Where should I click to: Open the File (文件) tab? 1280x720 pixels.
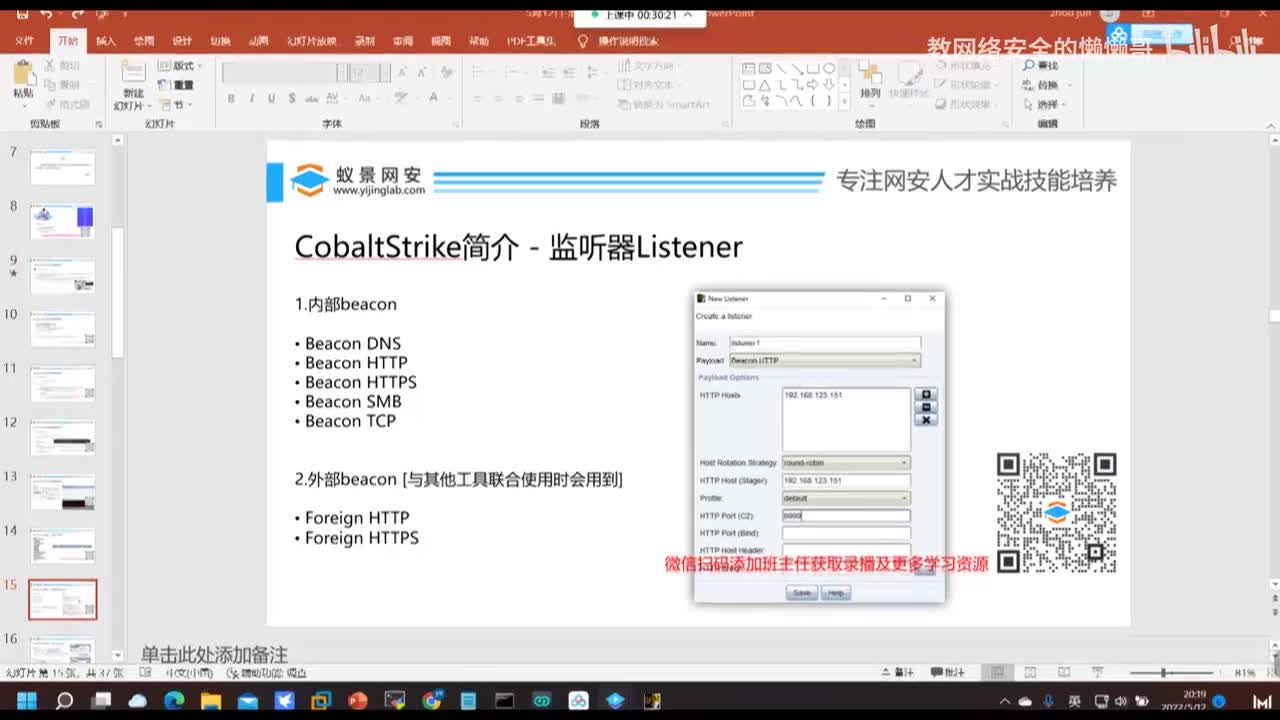point(25,41)
